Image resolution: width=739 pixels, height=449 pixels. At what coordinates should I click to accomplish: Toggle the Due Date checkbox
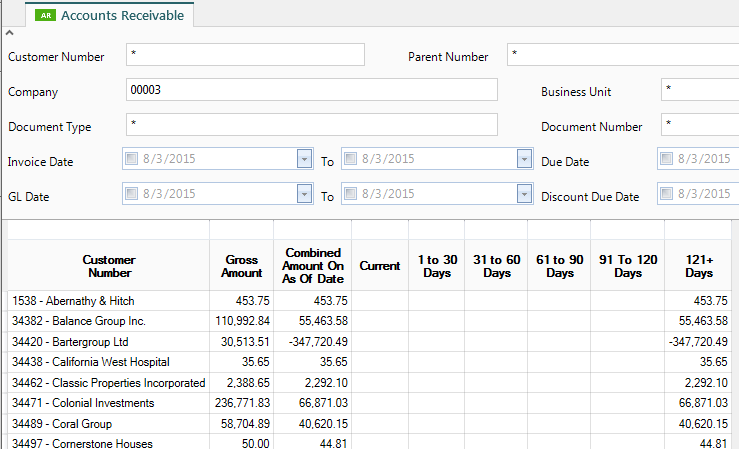(667, 159)
